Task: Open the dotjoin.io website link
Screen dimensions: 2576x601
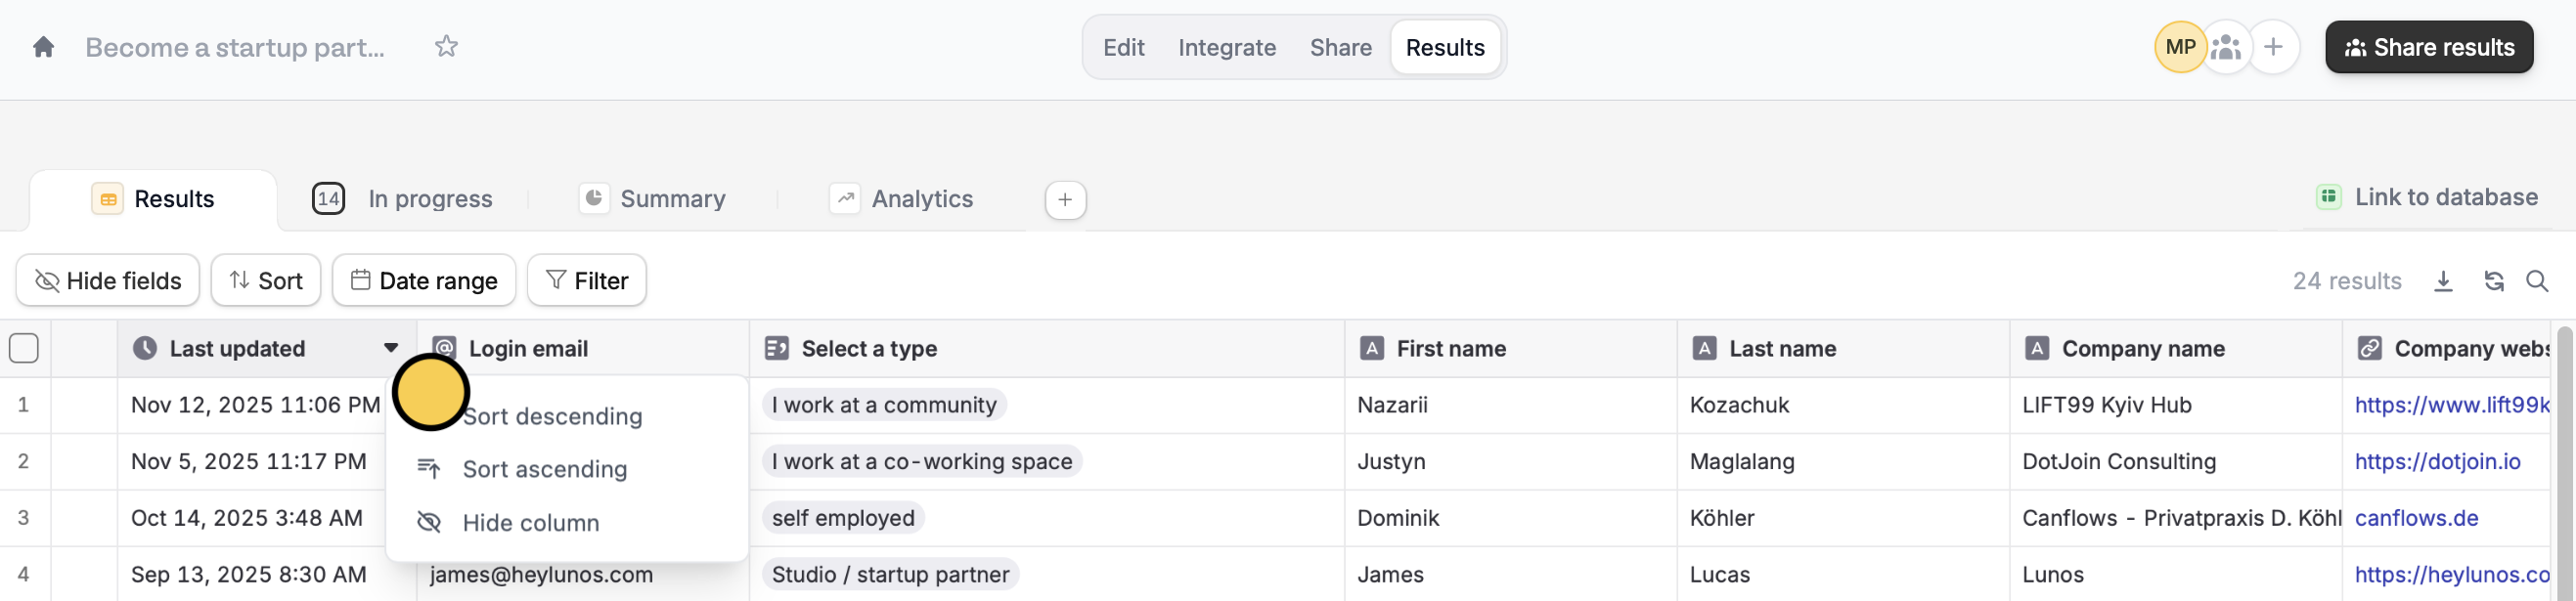Action: click(2437, 461)
